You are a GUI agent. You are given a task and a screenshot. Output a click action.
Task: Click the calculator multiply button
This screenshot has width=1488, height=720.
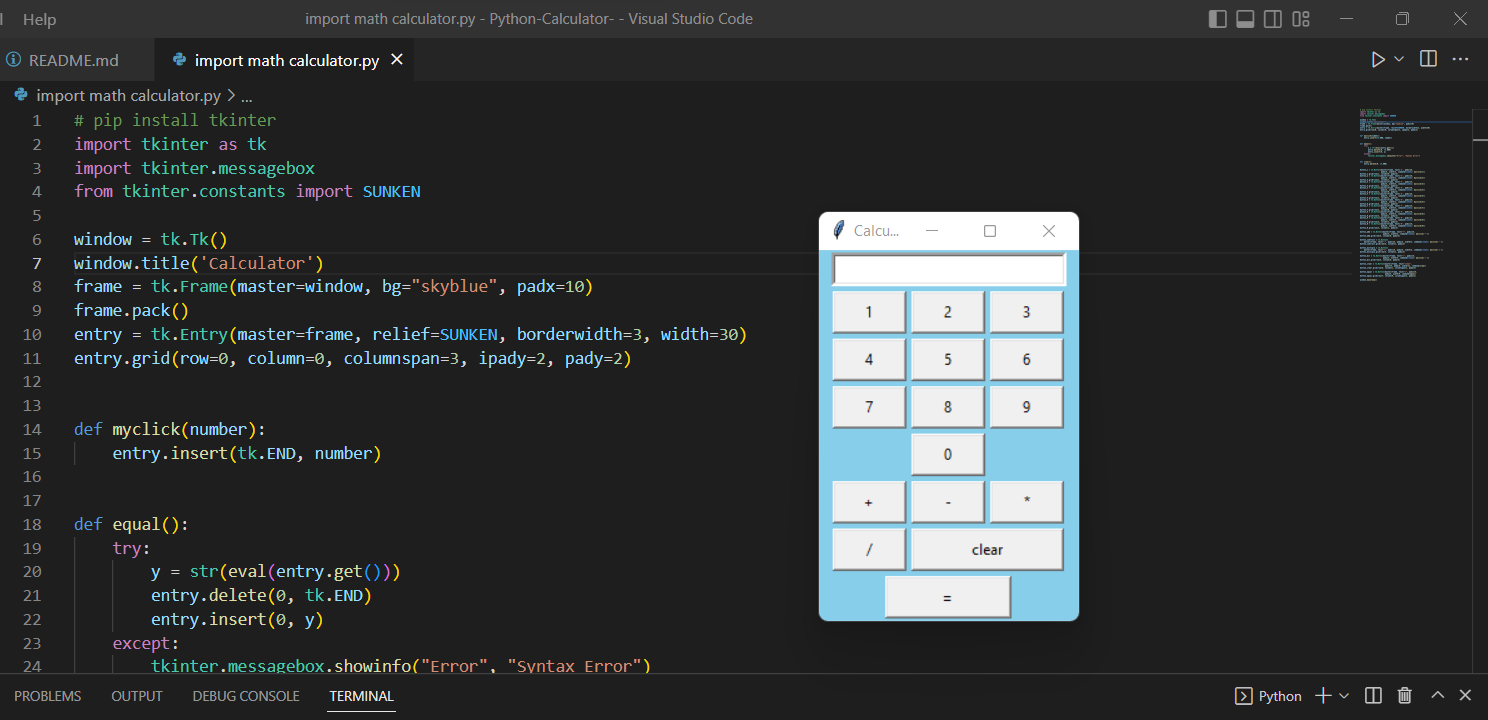click(1027, 502)
